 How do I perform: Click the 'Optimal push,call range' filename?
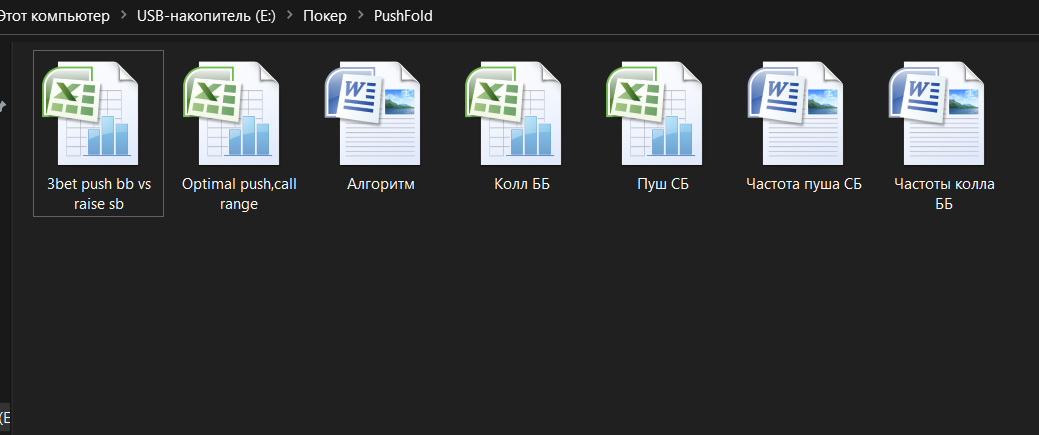pyautogui.click(x=239, y=194)
